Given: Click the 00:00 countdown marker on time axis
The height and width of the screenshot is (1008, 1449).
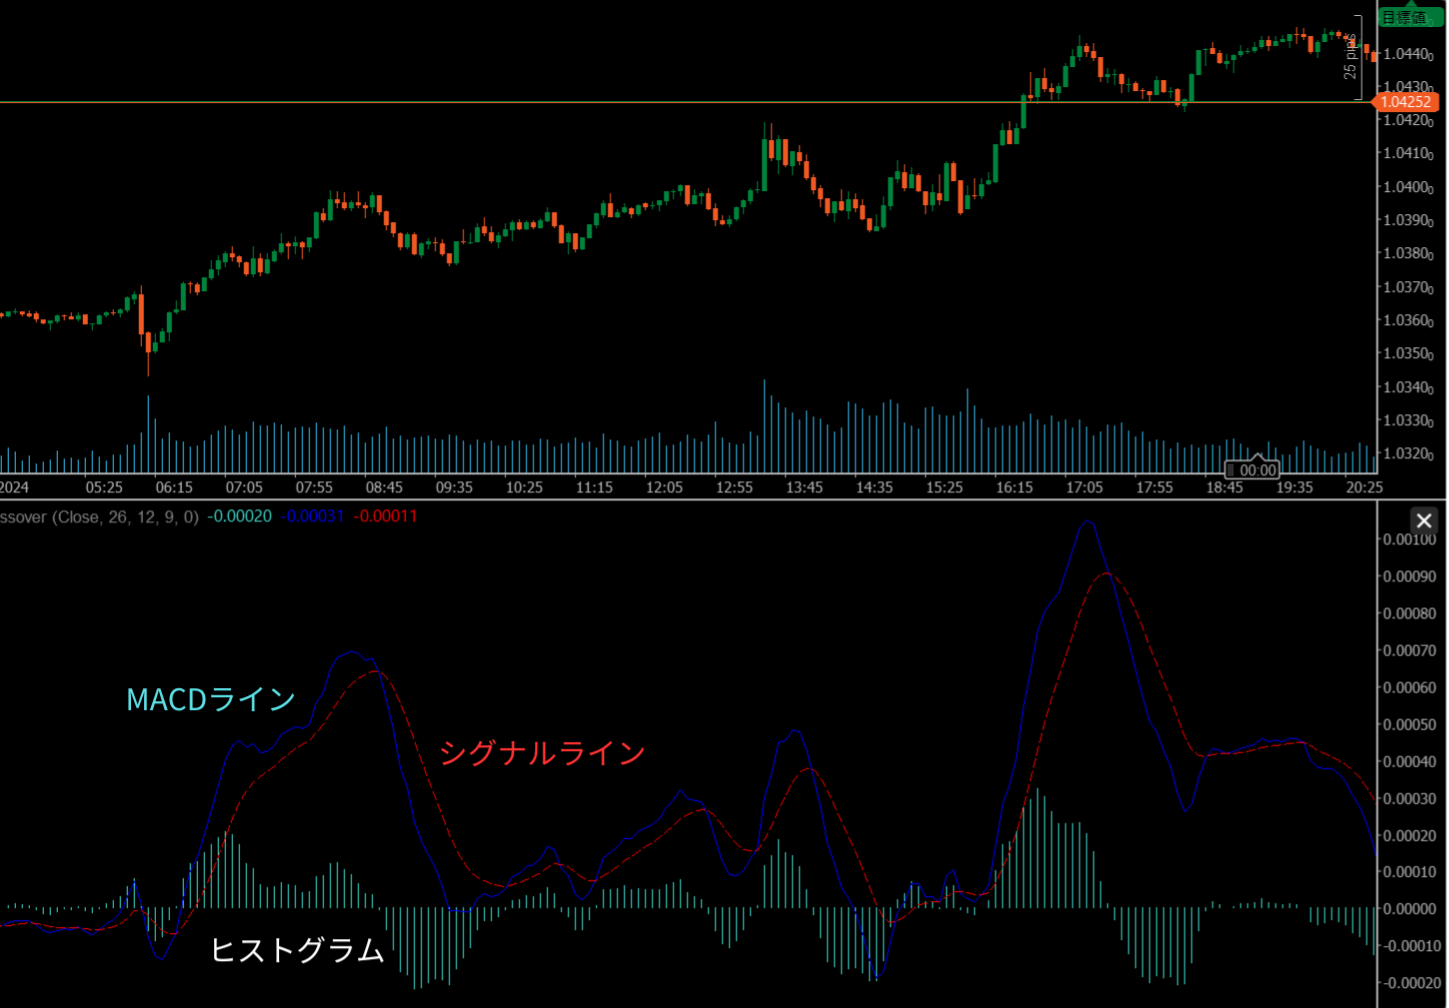Looking at the screenshot, I should (x=1252, y=470).
